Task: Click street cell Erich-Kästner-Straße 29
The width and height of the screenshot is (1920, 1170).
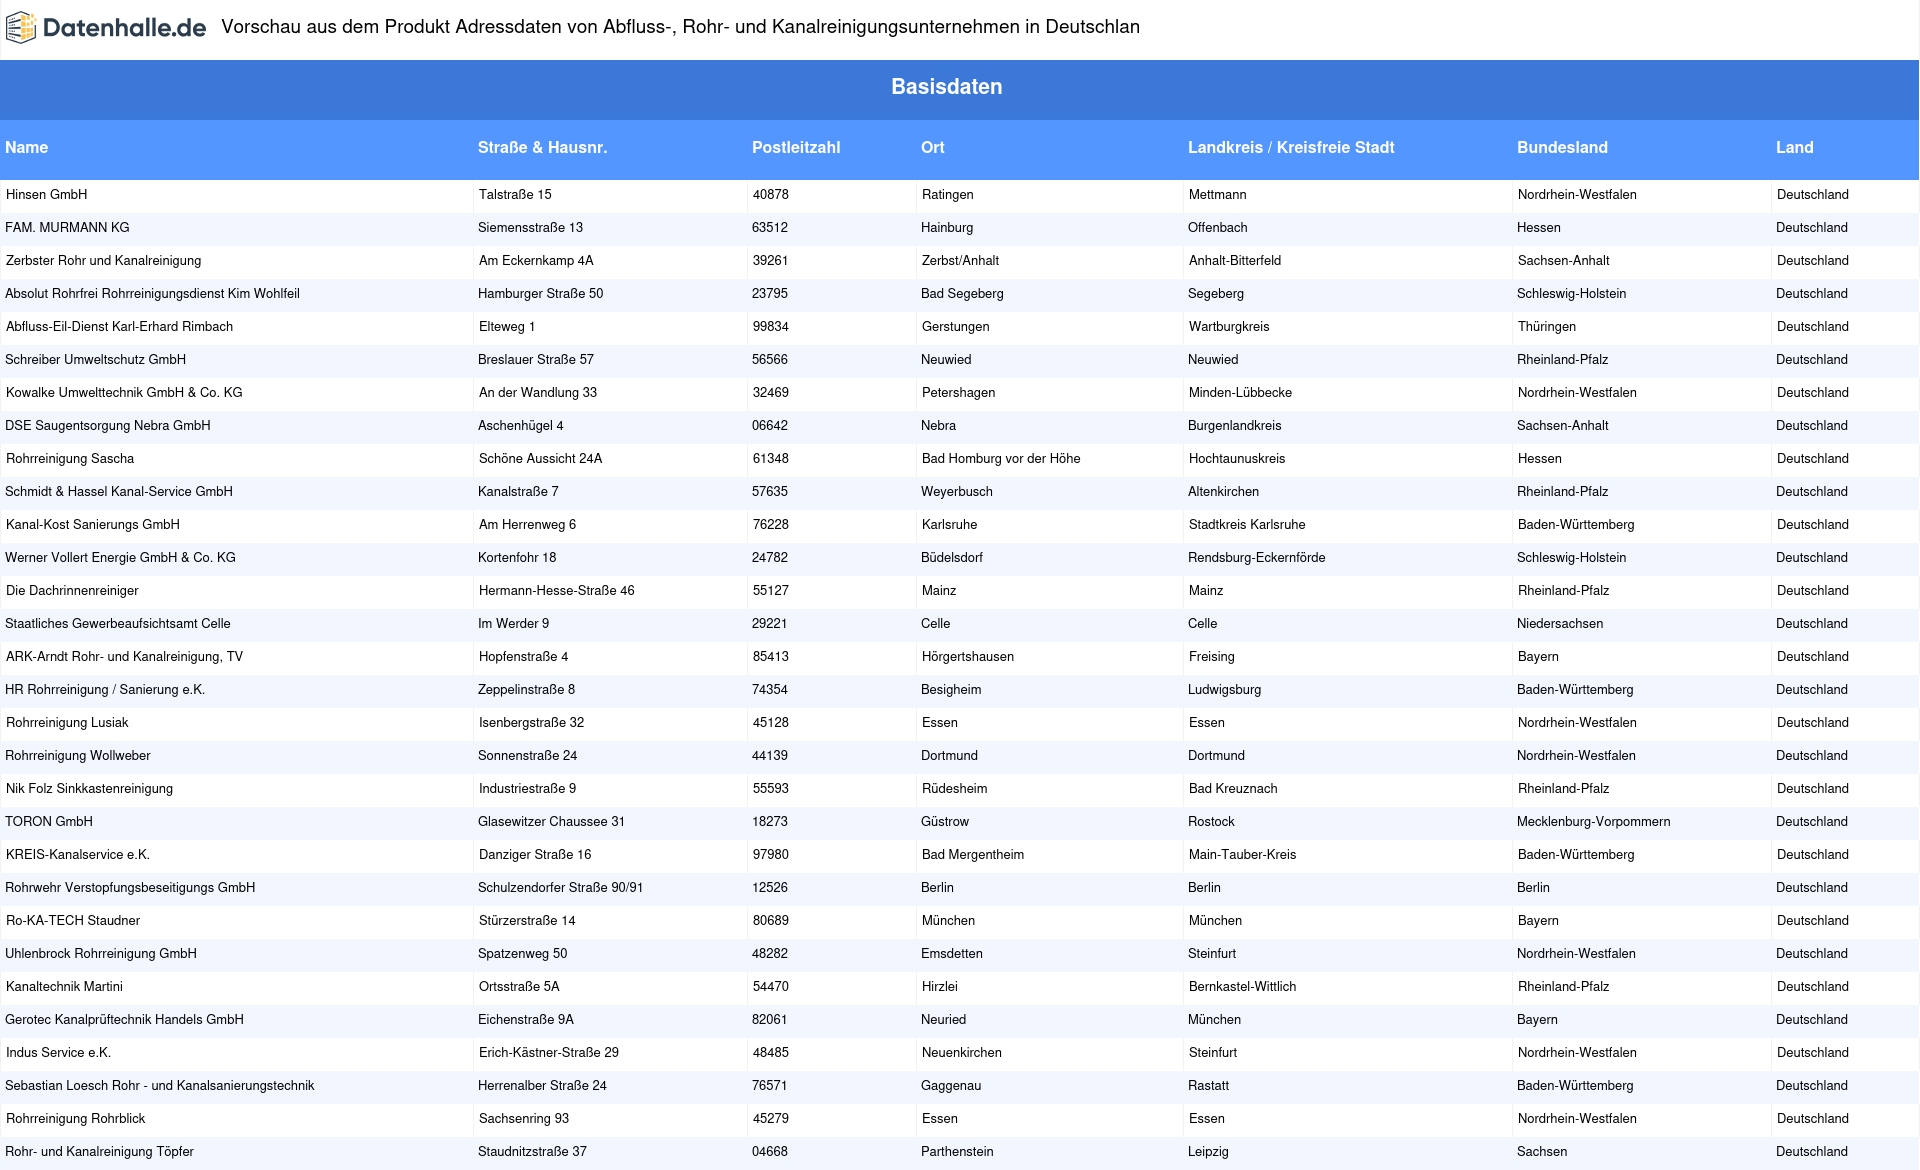Action: 549,1052
